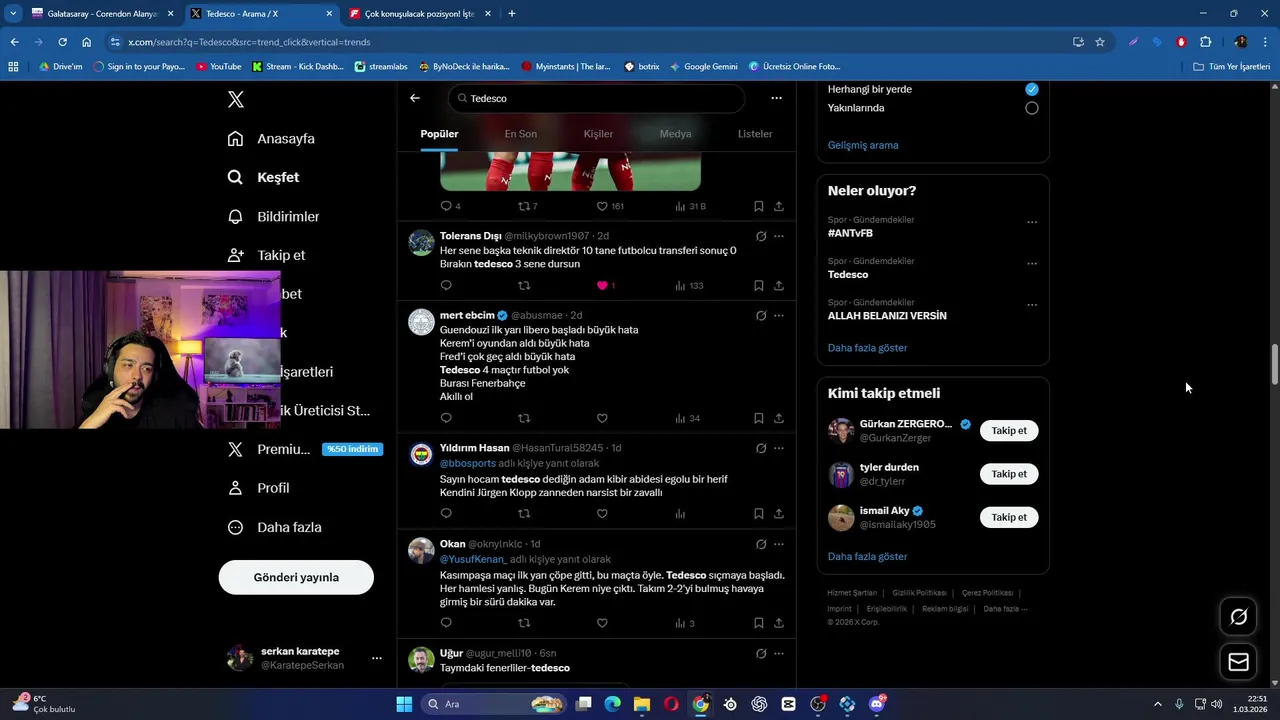
Task: Unlike the Tolerans Dışı post
Action: click(602, 286)
